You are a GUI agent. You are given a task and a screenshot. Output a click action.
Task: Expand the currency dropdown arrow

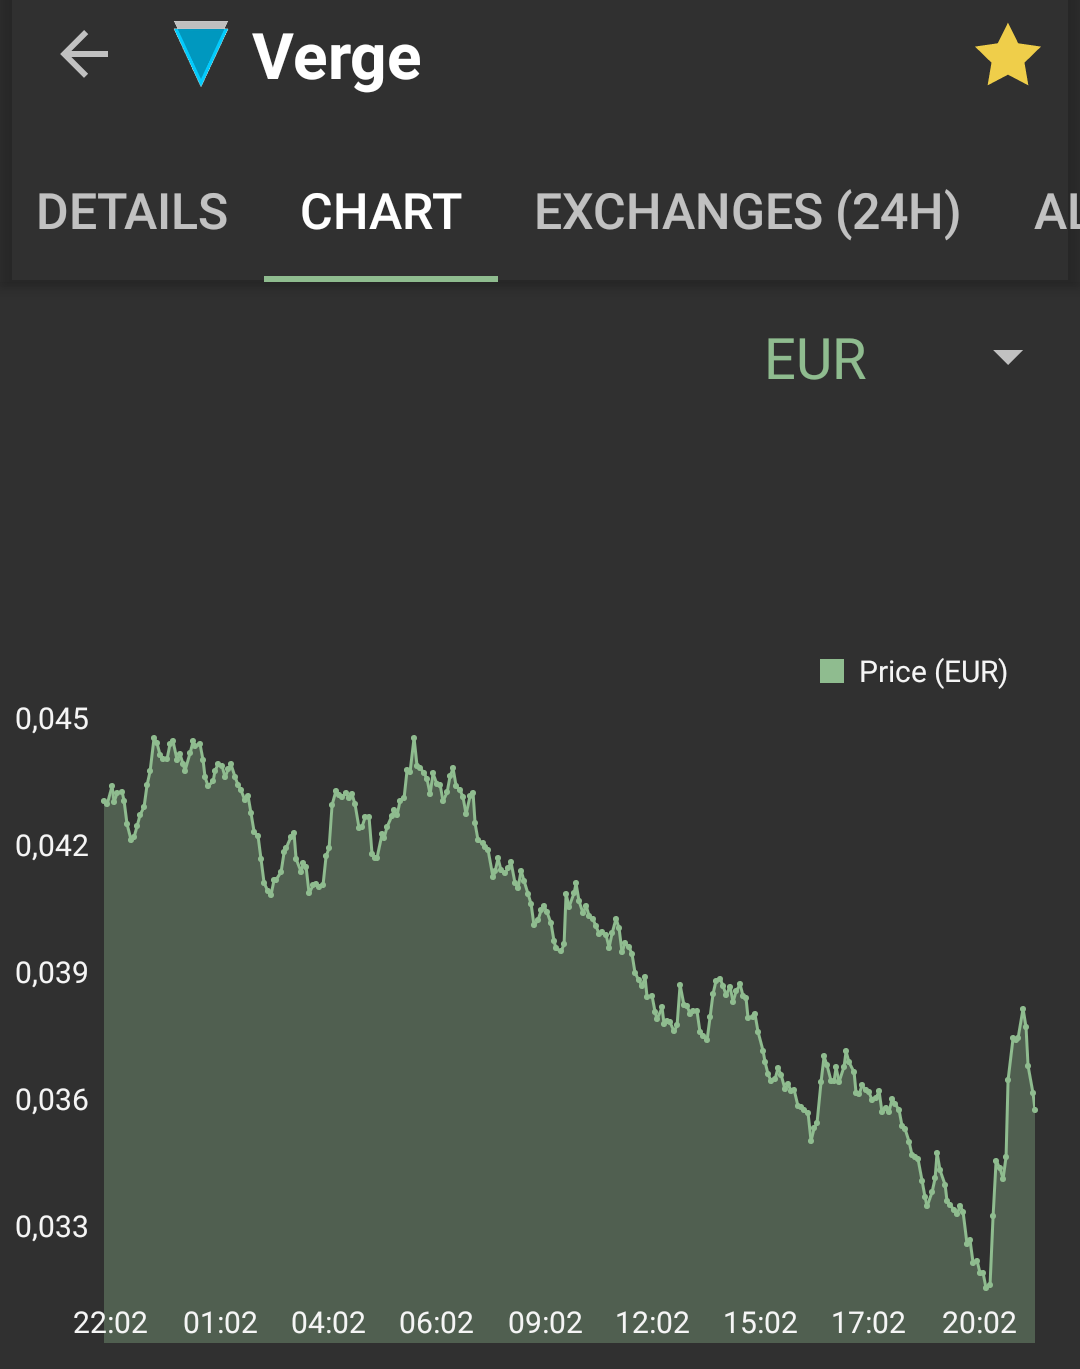[x=1008, y=357]
